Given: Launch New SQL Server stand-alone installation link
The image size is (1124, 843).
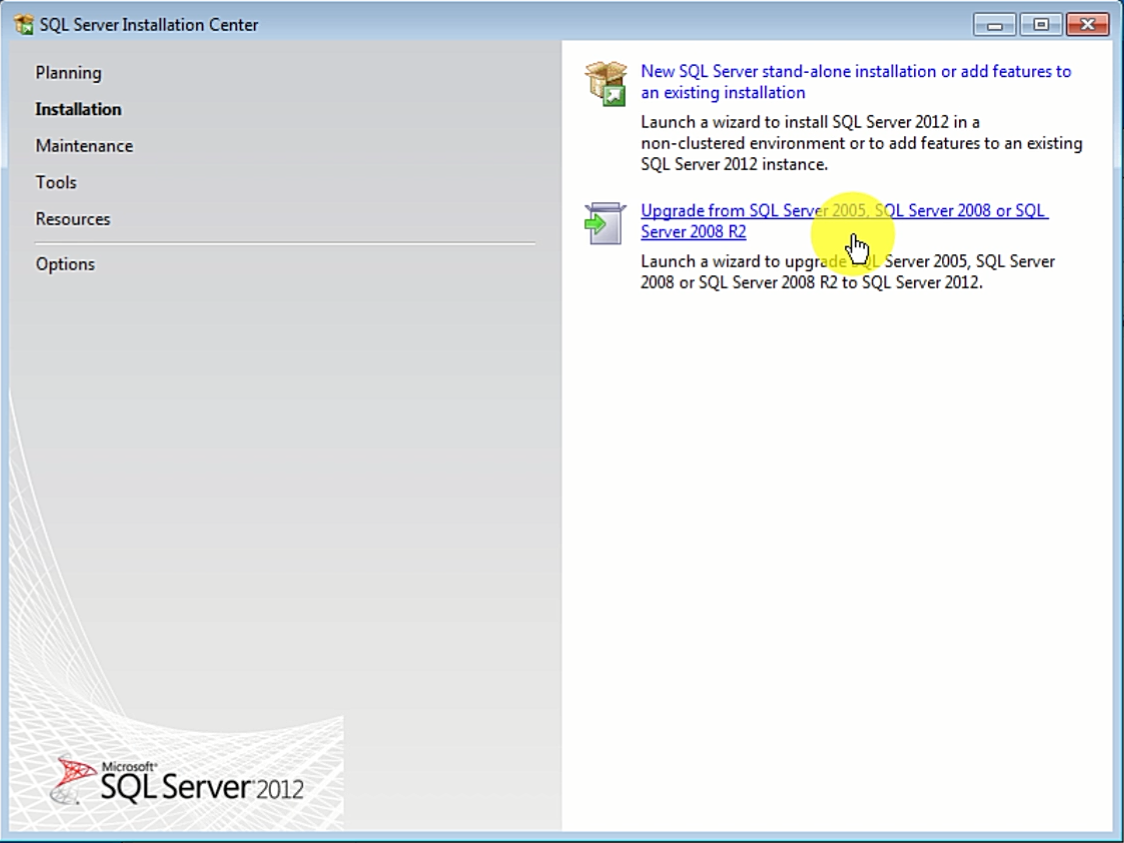Looking at the screenshot, I should [x=856, y=82].
